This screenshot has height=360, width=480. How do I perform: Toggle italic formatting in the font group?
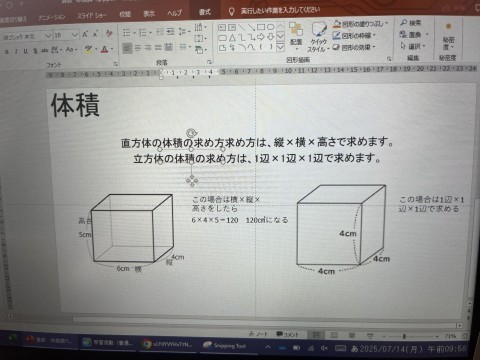pyautogui.click(x=16, y=51)
